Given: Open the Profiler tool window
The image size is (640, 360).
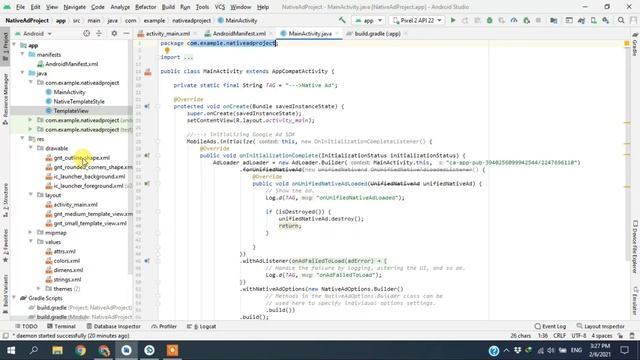Looking at the screenshot, I should pos(164,327).
